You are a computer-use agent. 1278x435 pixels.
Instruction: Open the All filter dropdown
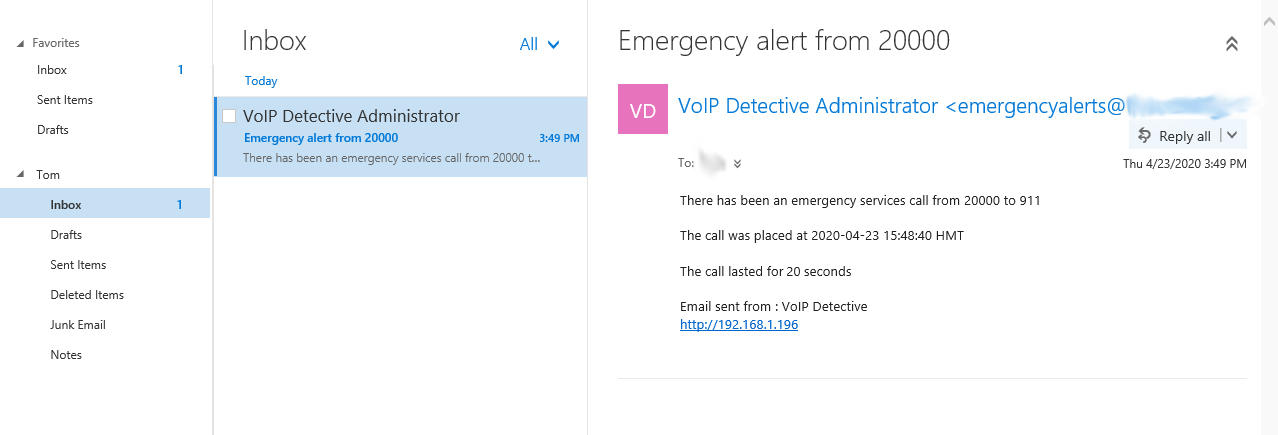539,44
